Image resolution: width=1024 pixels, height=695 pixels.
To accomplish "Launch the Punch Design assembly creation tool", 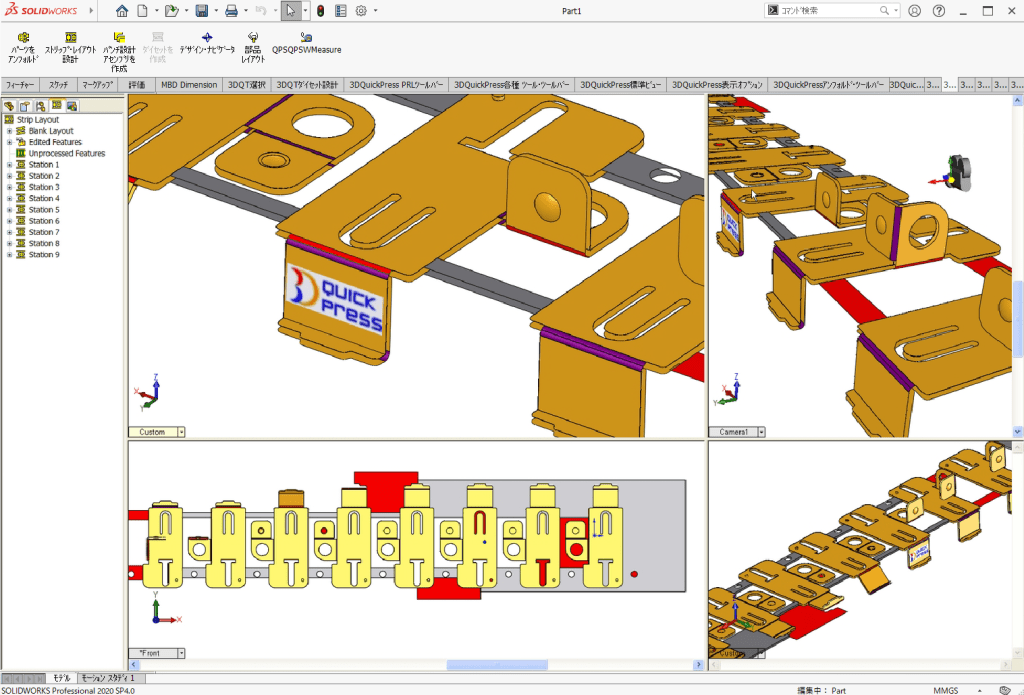I will tap(119, 51).
